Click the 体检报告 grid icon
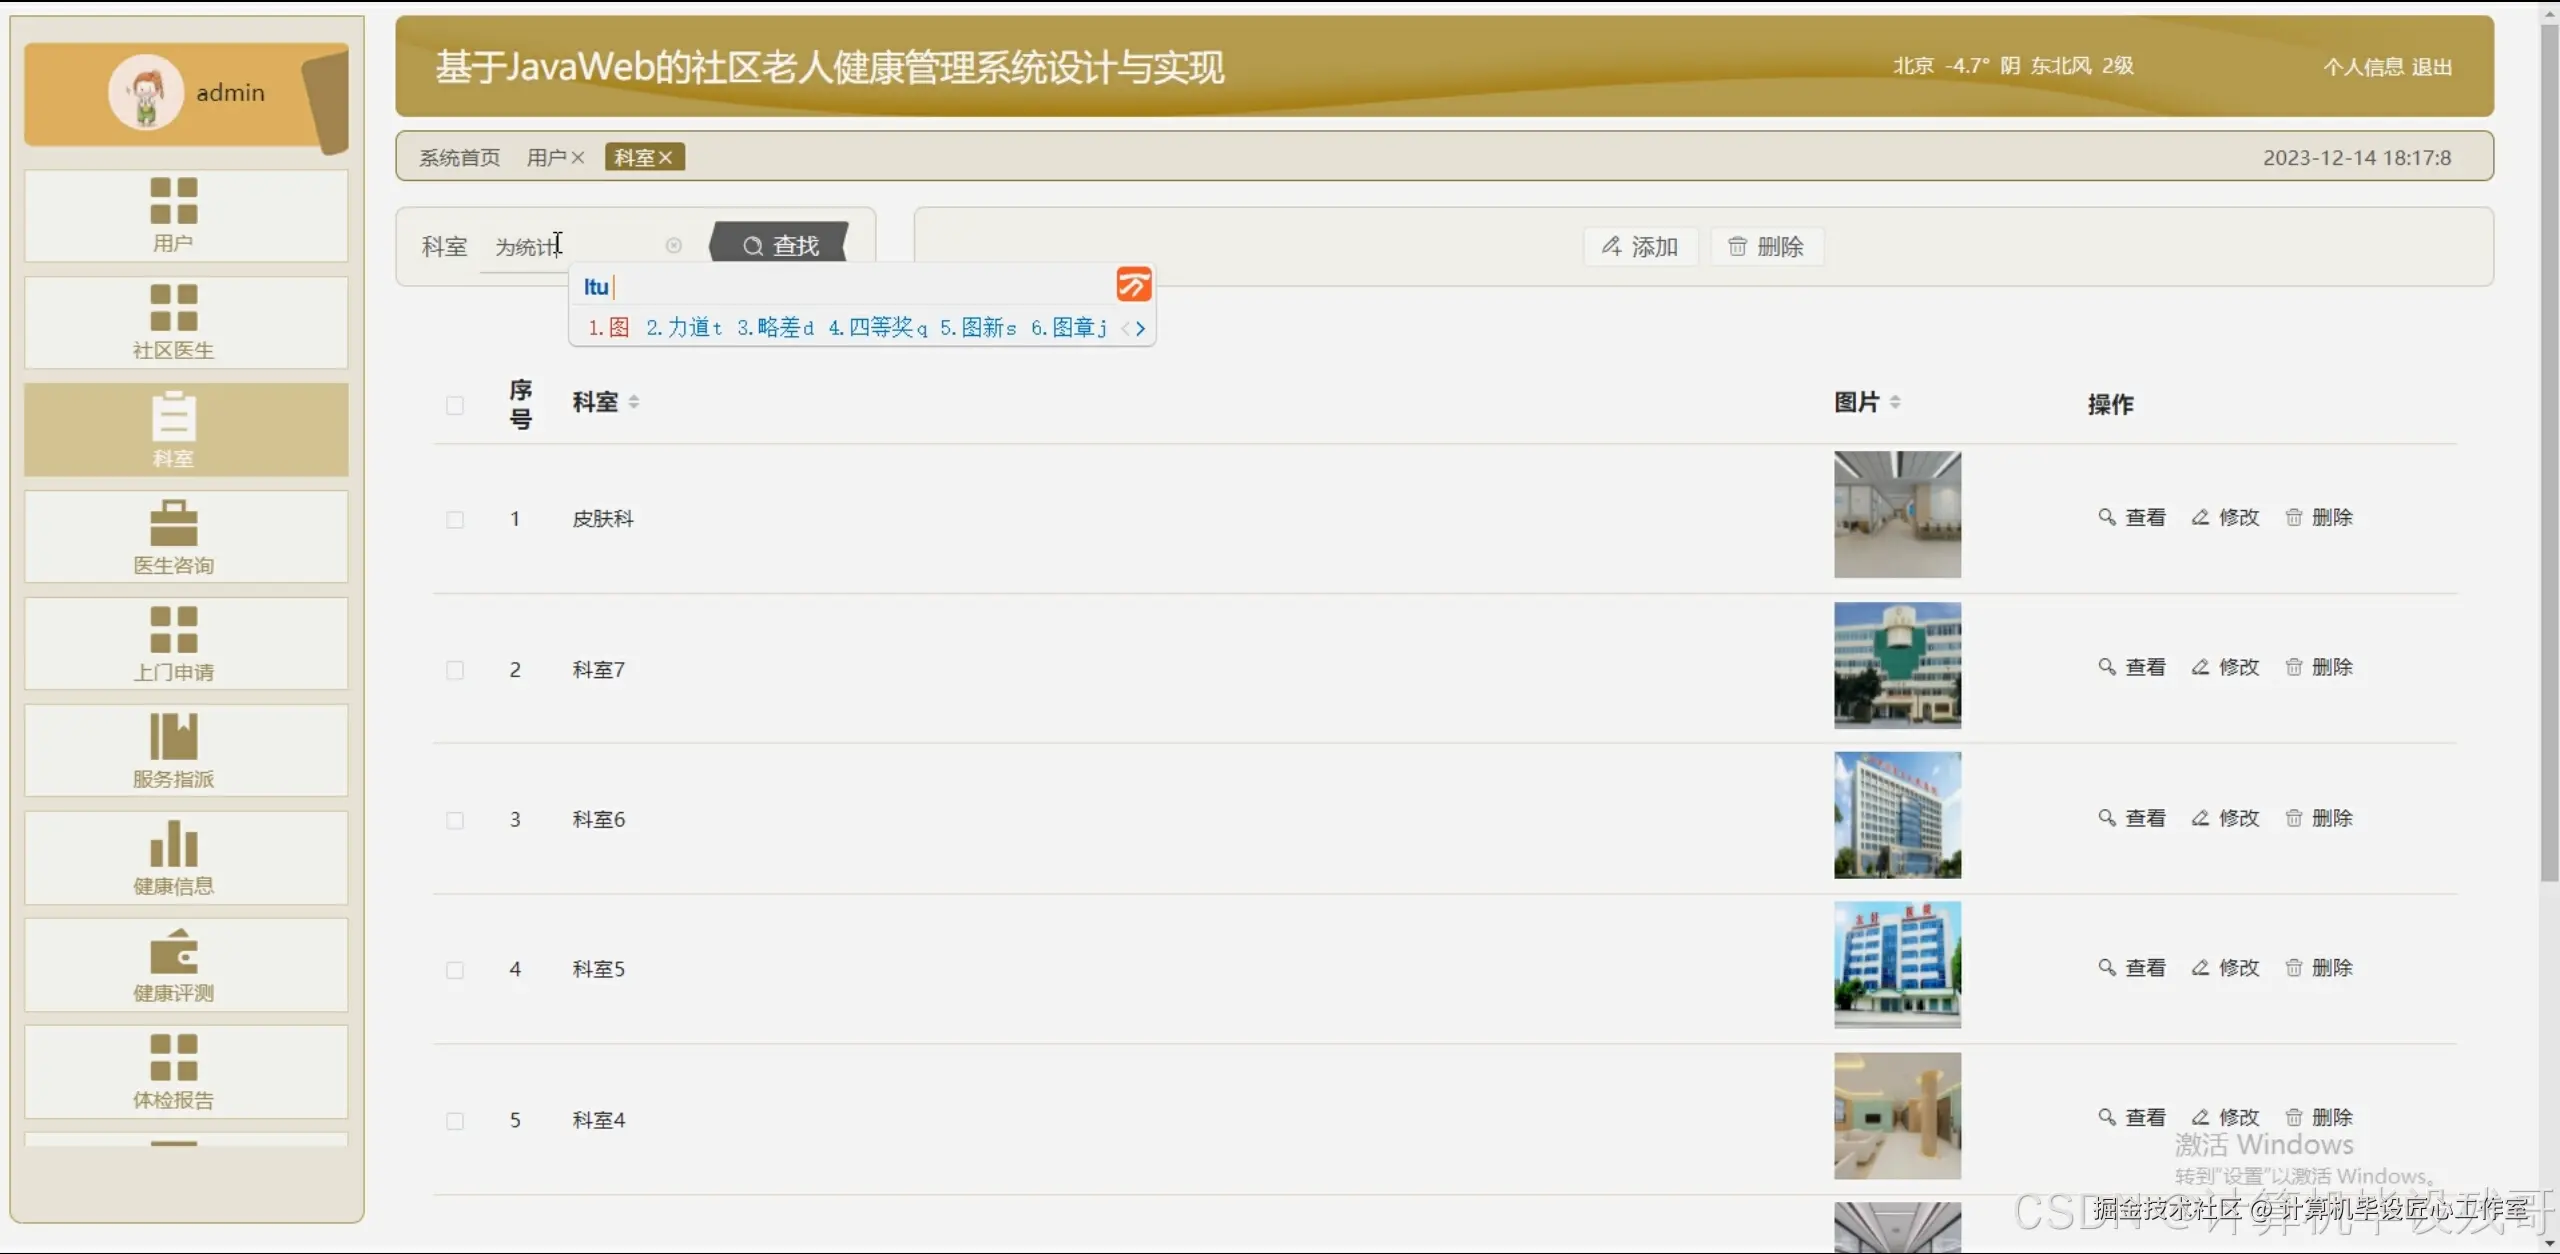 pos(173,1058)
